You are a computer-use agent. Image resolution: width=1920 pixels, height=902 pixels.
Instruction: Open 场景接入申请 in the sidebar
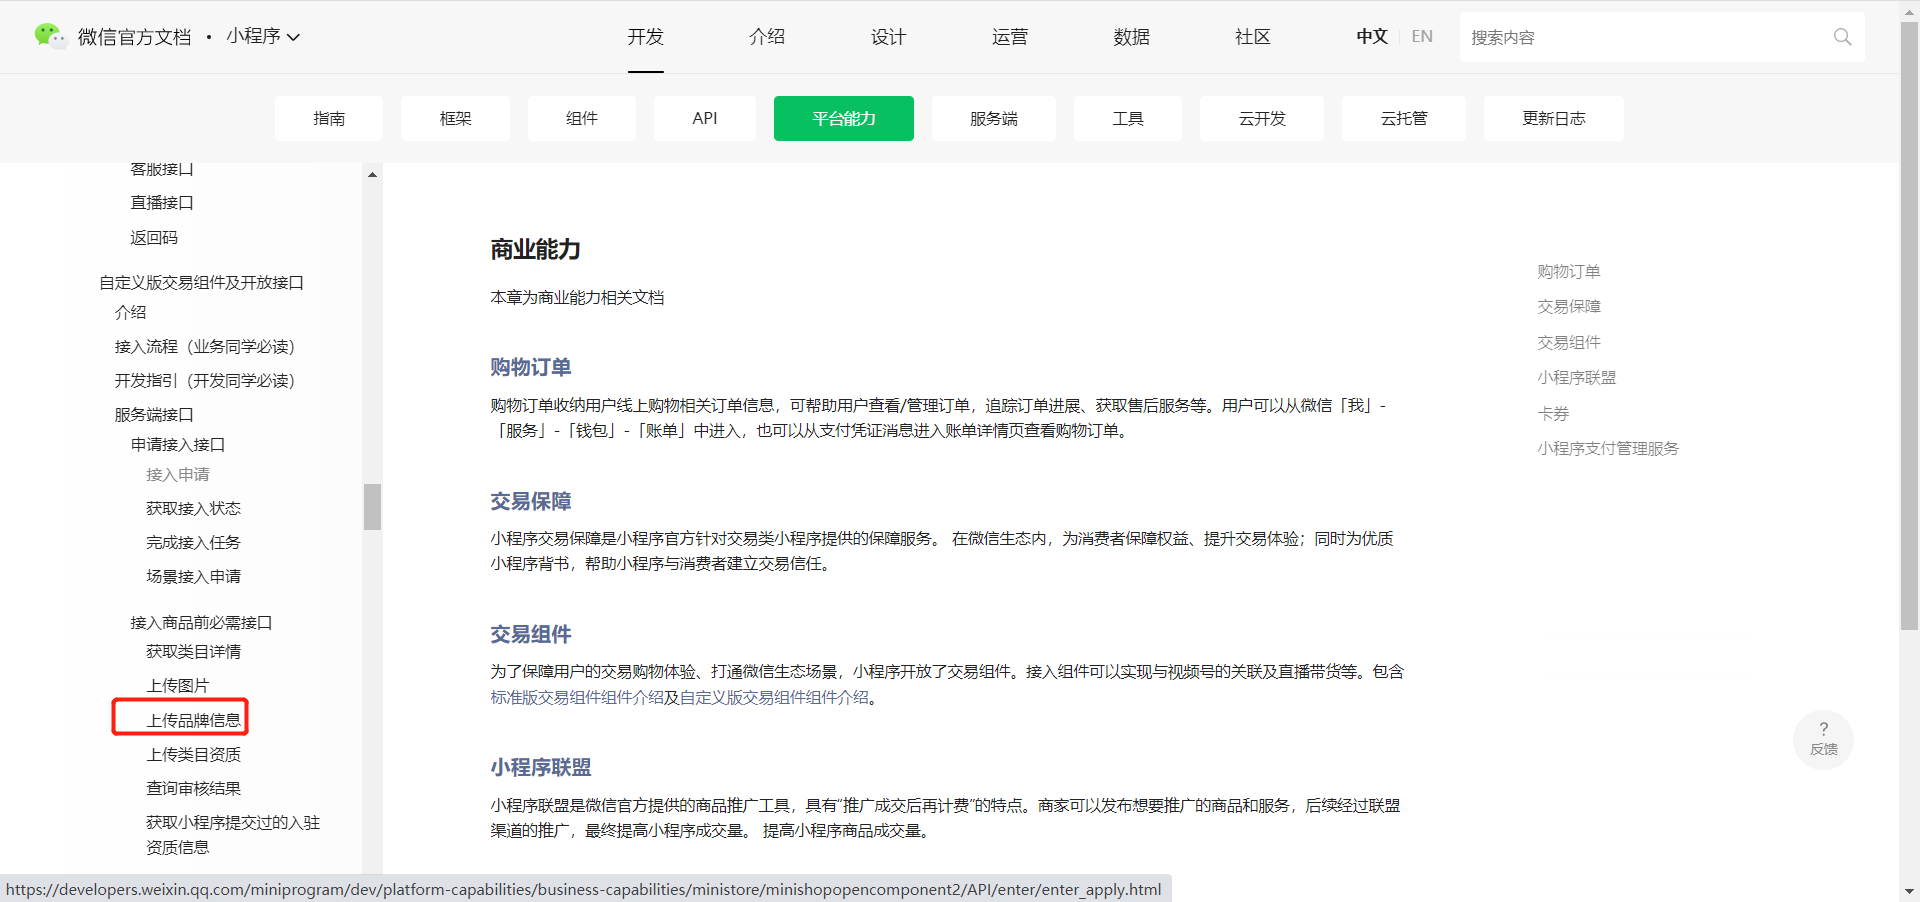194,576
